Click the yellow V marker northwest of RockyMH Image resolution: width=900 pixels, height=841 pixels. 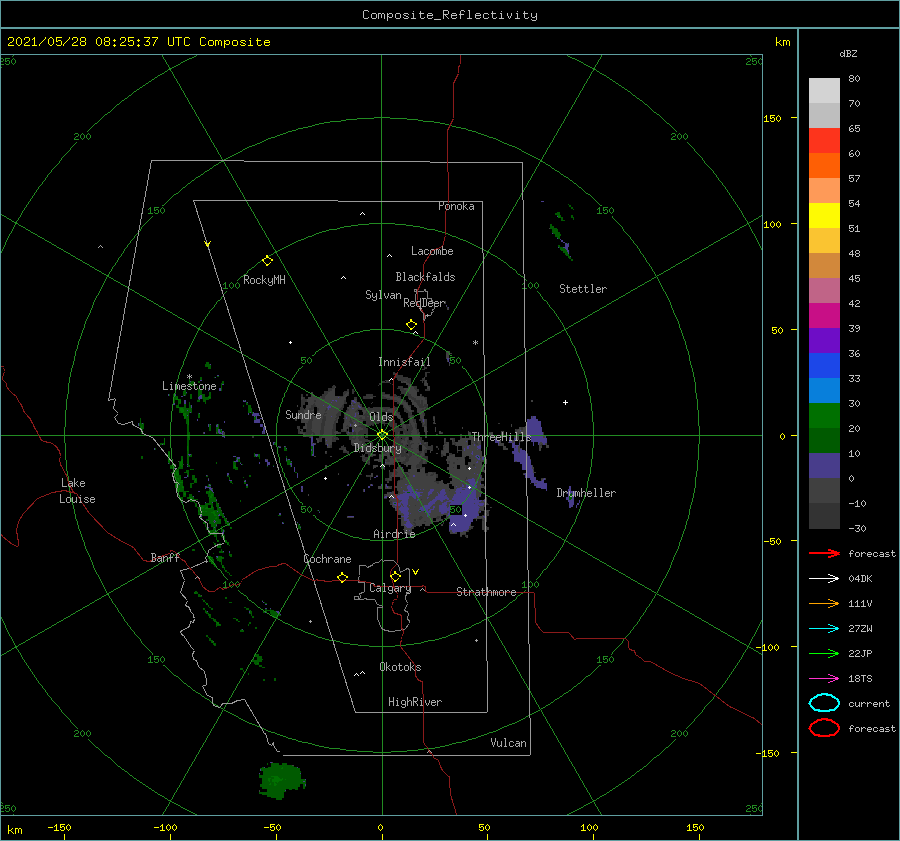(208, 244)
